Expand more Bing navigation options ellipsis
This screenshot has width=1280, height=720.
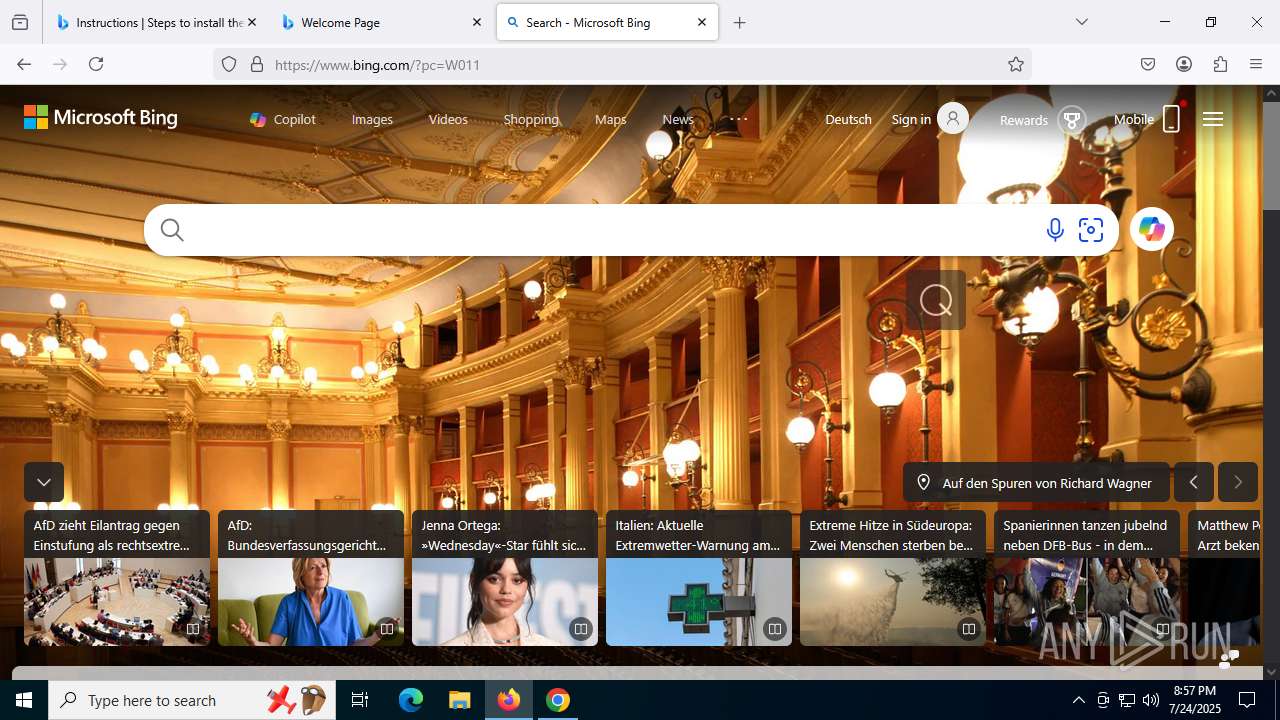[x=738, y=119]
